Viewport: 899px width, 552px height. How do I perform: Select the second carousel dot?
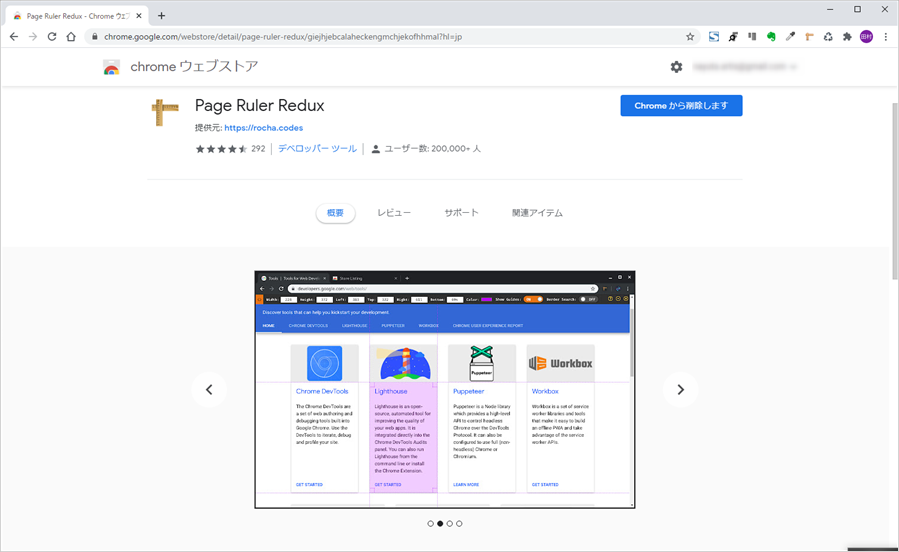[x=440, y=523]
